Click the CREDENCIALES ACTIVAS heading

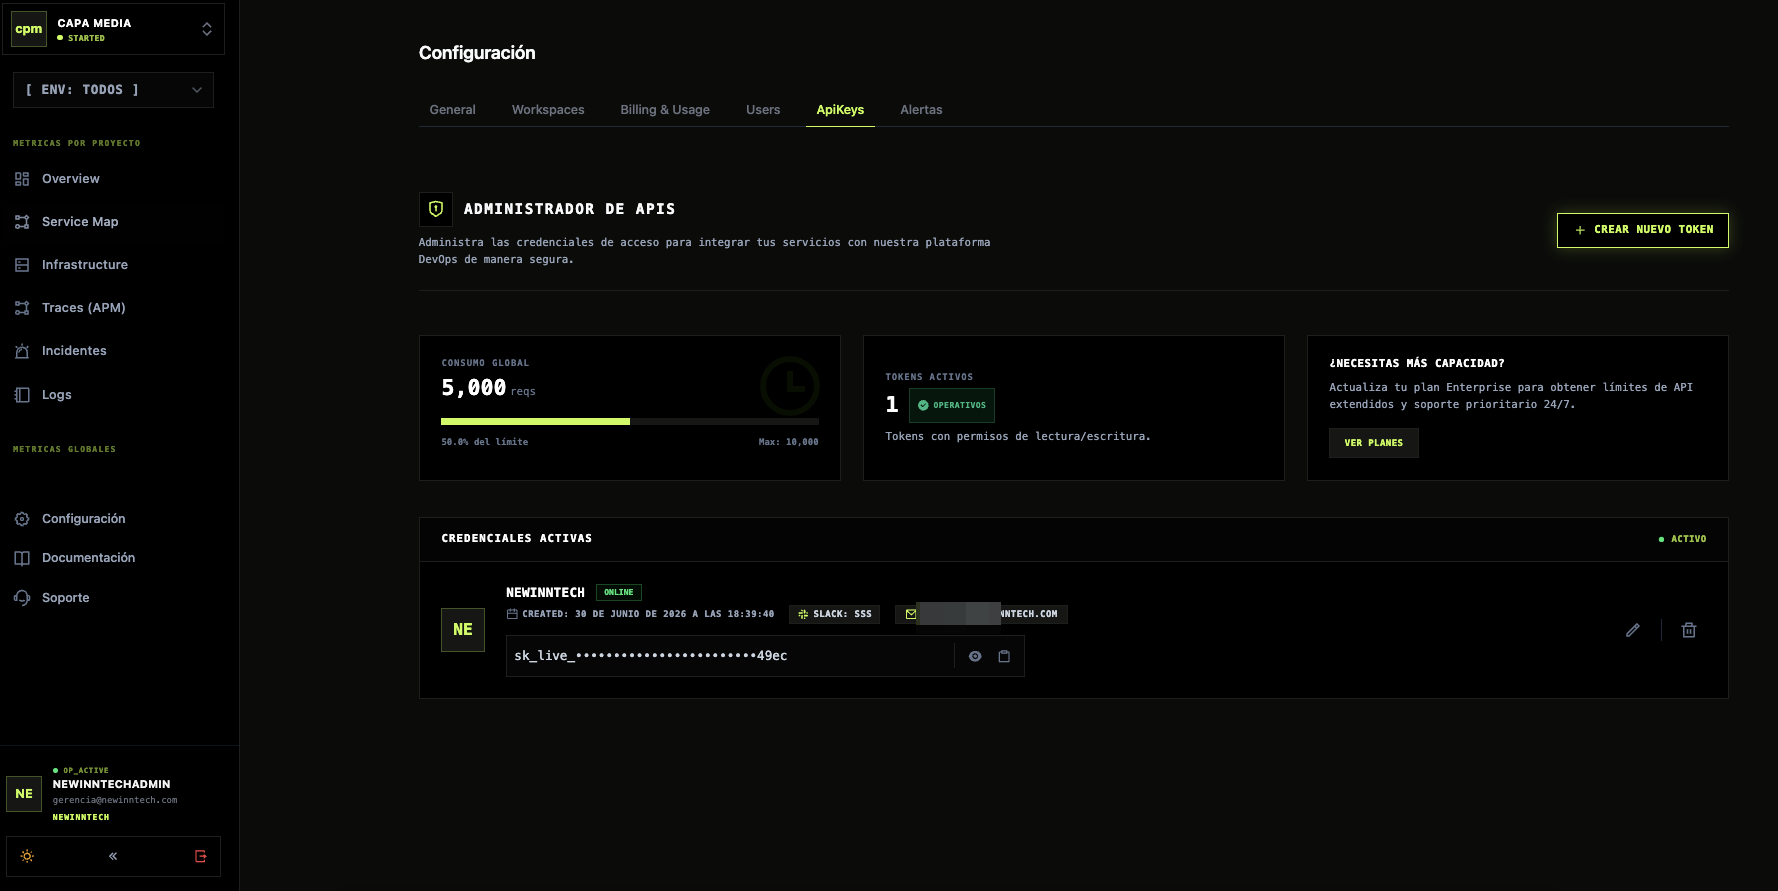517,538
